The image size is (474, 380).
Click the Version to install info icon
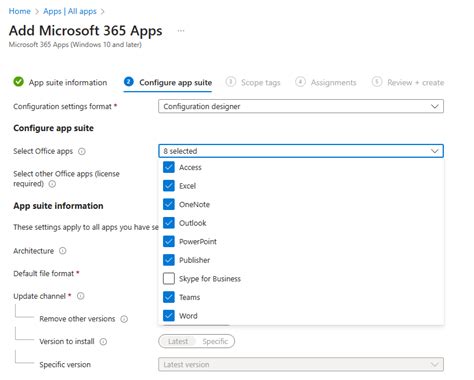[x=103, y=342]
